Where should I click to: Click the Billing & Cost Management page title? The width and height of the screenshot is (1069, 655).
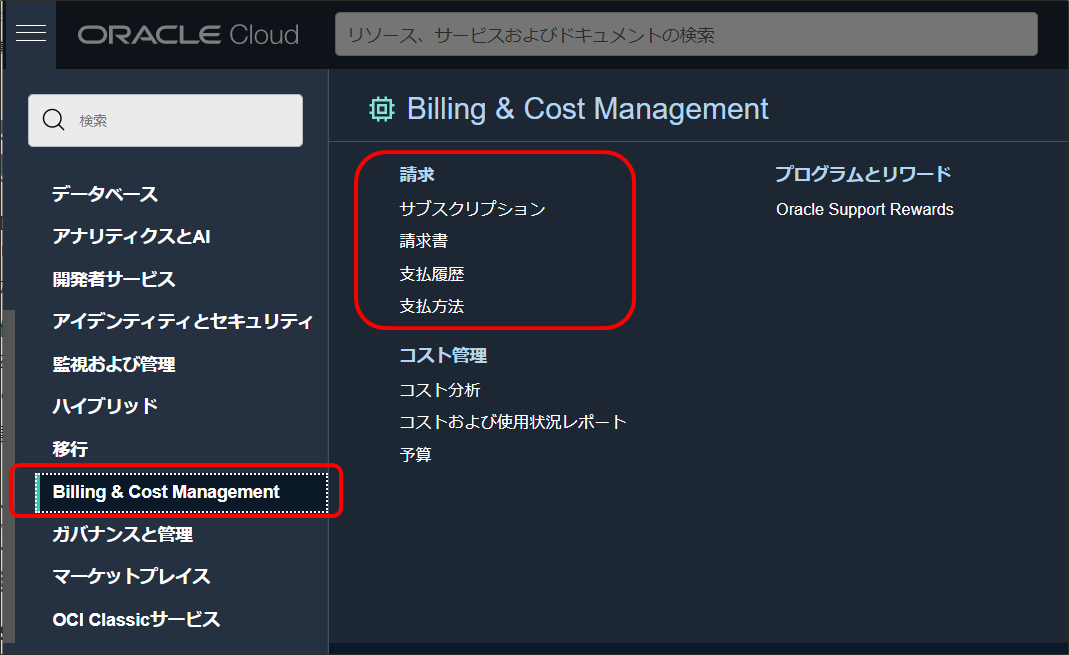tap(588, 109)
